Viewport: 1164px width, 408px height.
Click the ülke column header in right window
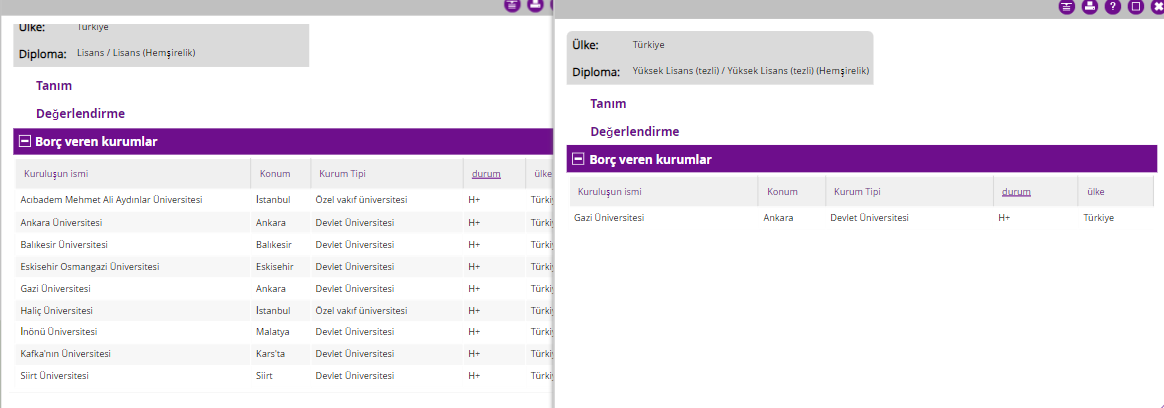1096,191
